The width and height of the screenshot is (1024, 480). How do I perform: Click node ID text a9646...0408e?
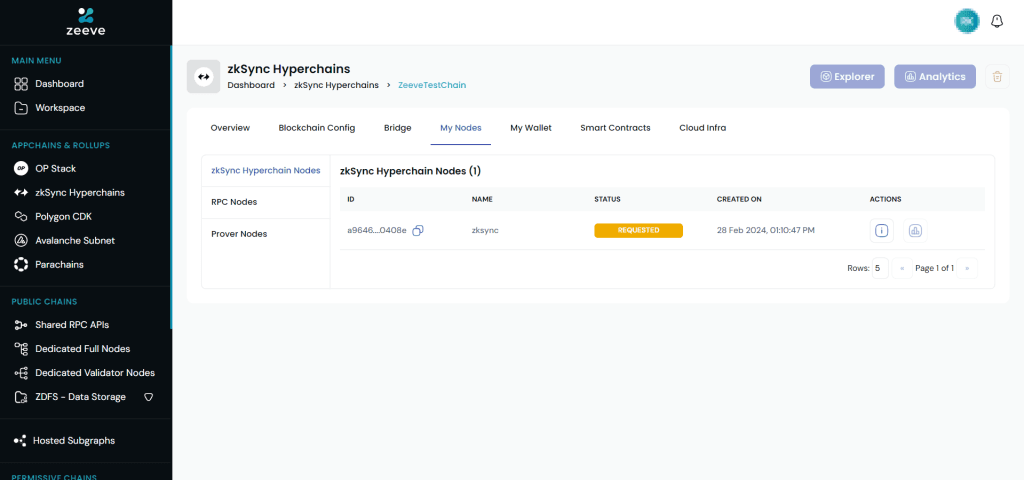click(377, 231)
